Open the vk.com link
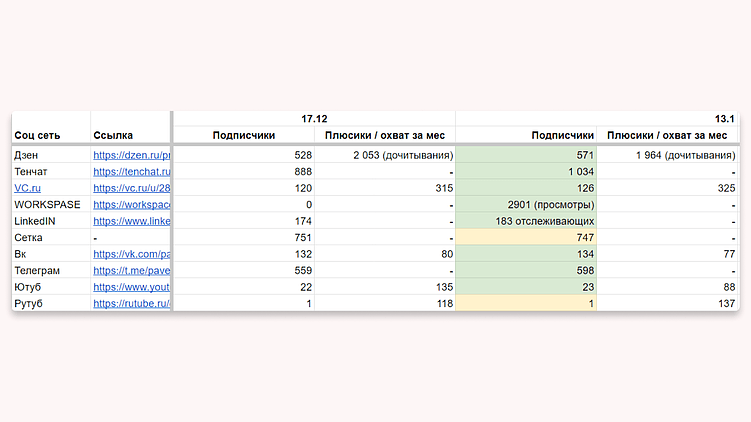The image size is (751, 422). pos(132,254)
